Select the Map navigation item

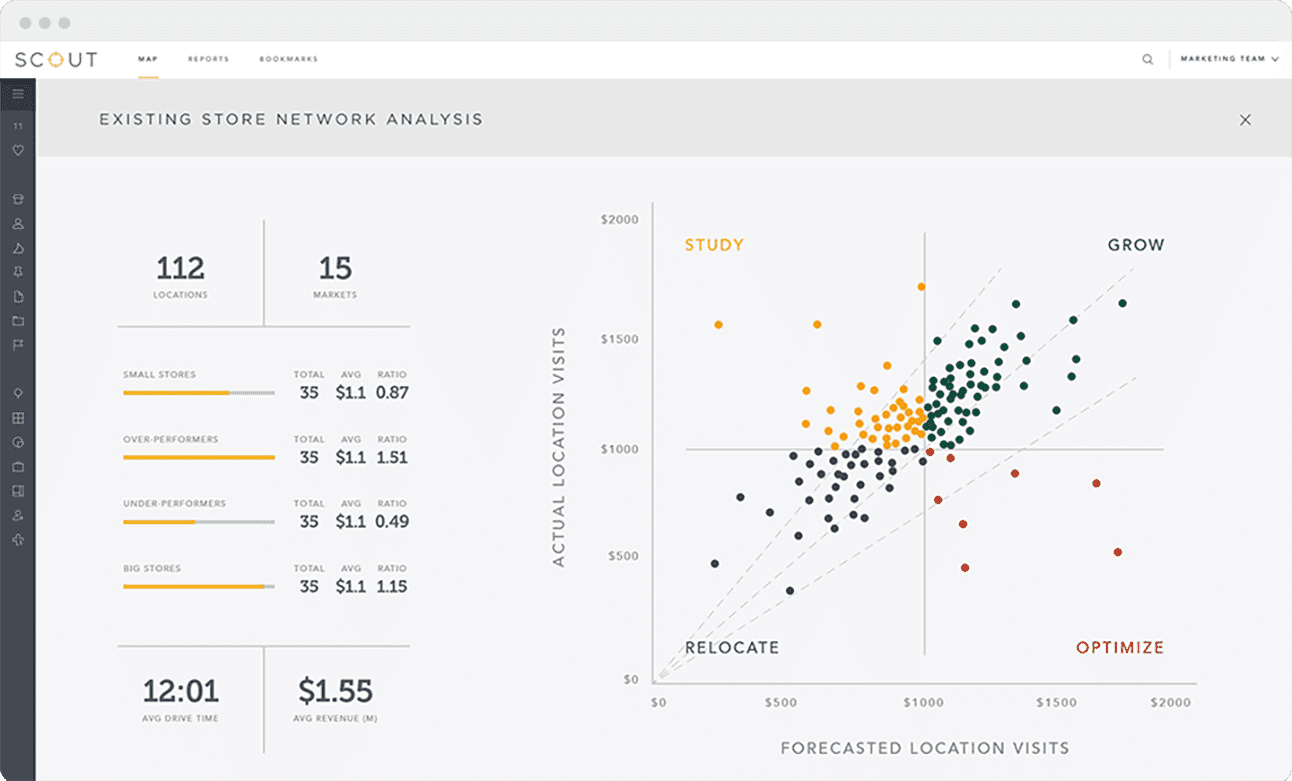click(x=147, y=59)
